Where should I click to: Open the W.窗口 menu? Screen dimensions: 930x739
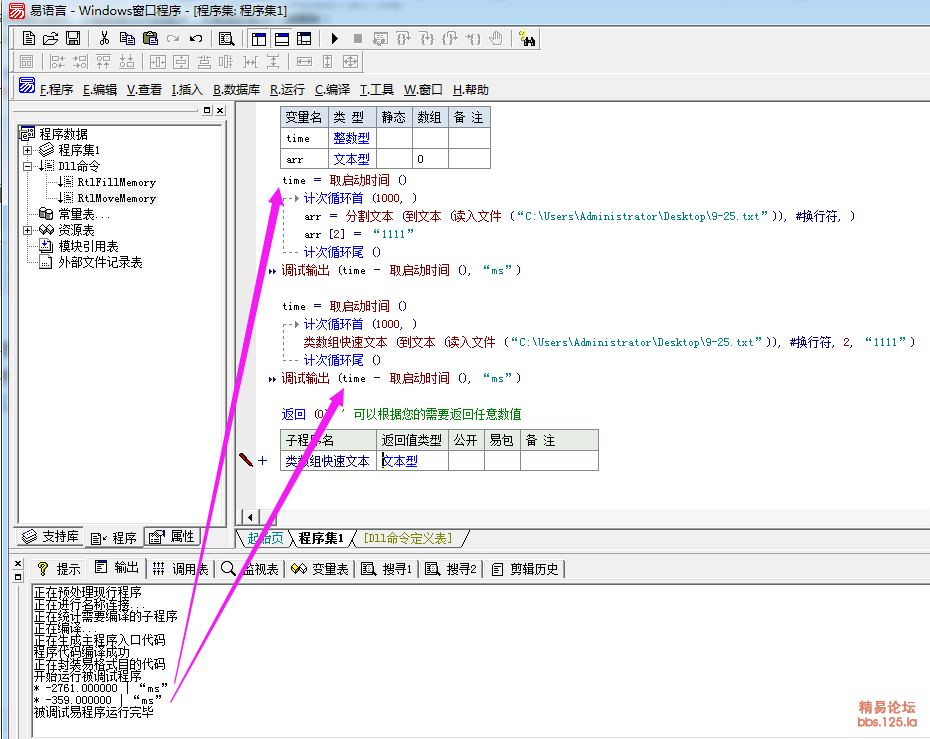point(423,90)
